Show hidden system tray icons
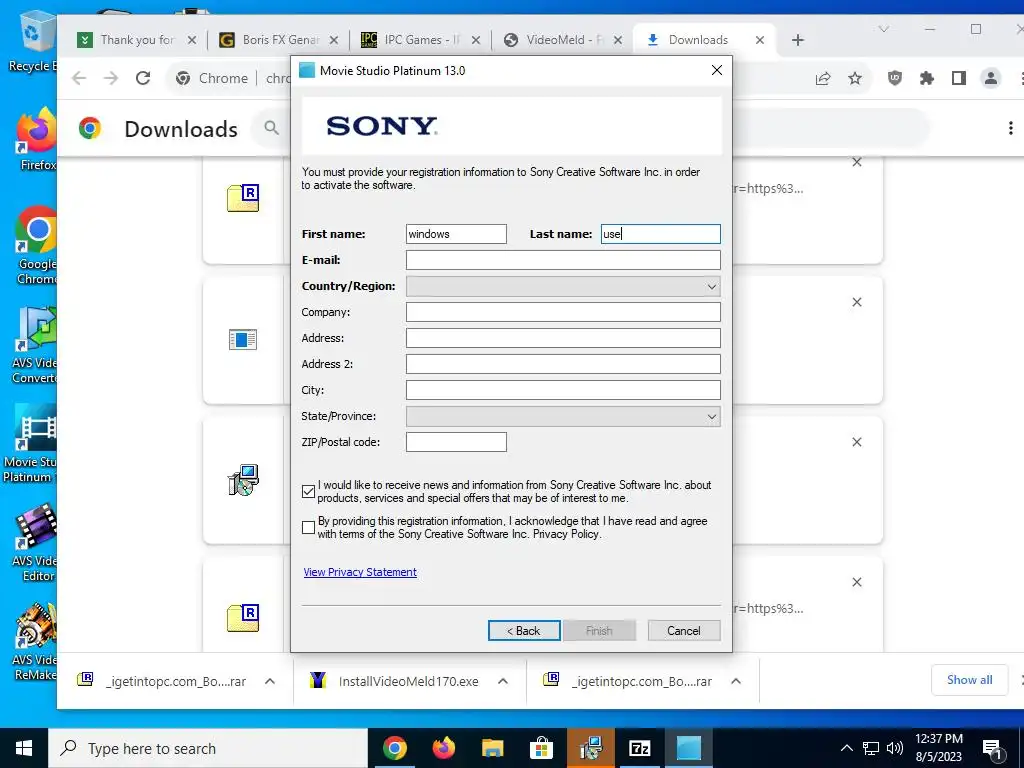Screen dimensions: 1024x768 (x=846, y=748)
